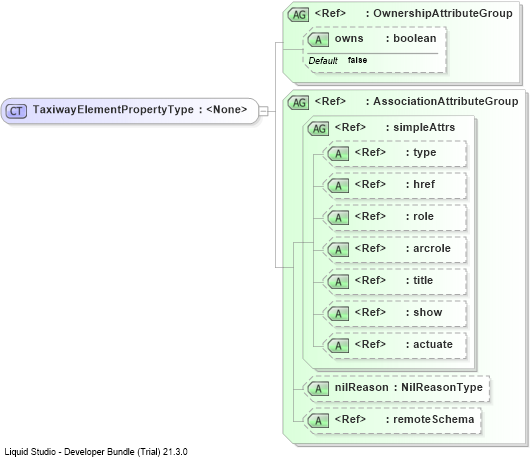Click the A icon of arcrole attribute
This screenshot has height=457, width=531.
338,250
